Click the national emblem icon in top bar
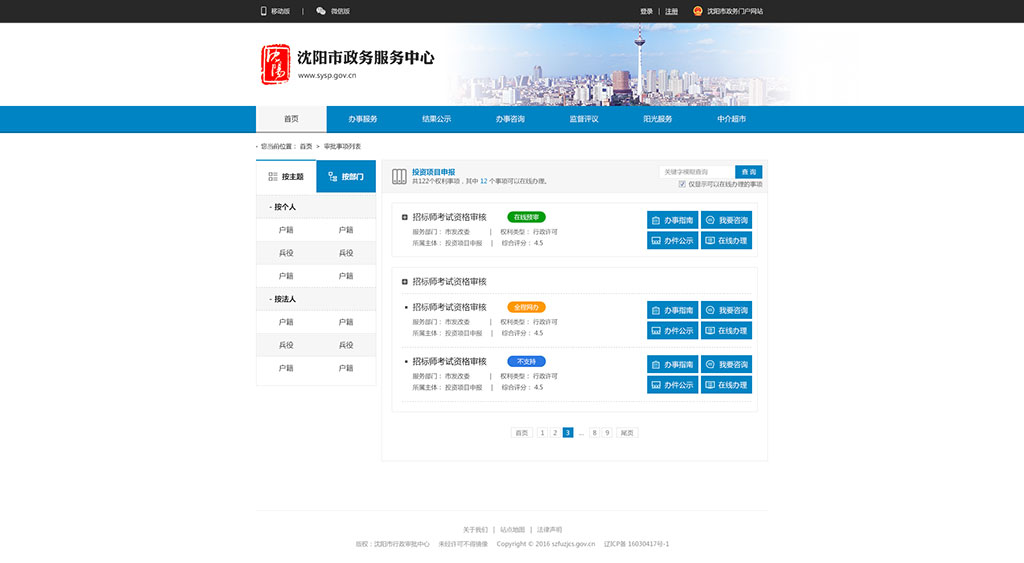 point(698,11)
